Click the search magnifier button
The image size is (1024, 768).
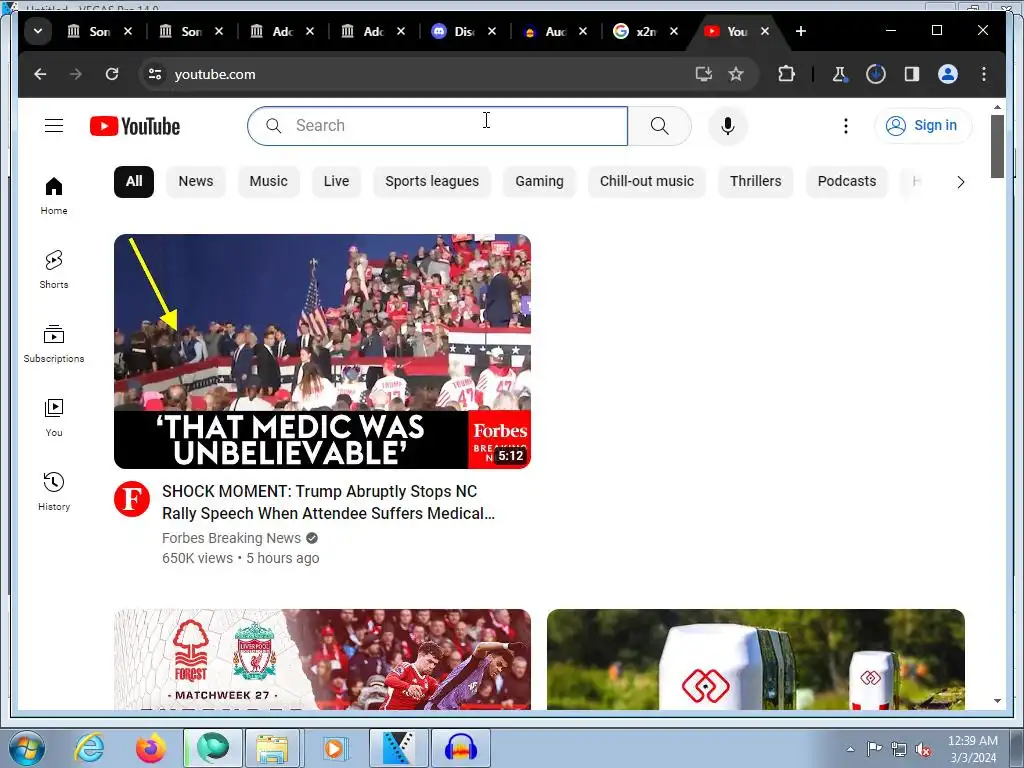660,126
